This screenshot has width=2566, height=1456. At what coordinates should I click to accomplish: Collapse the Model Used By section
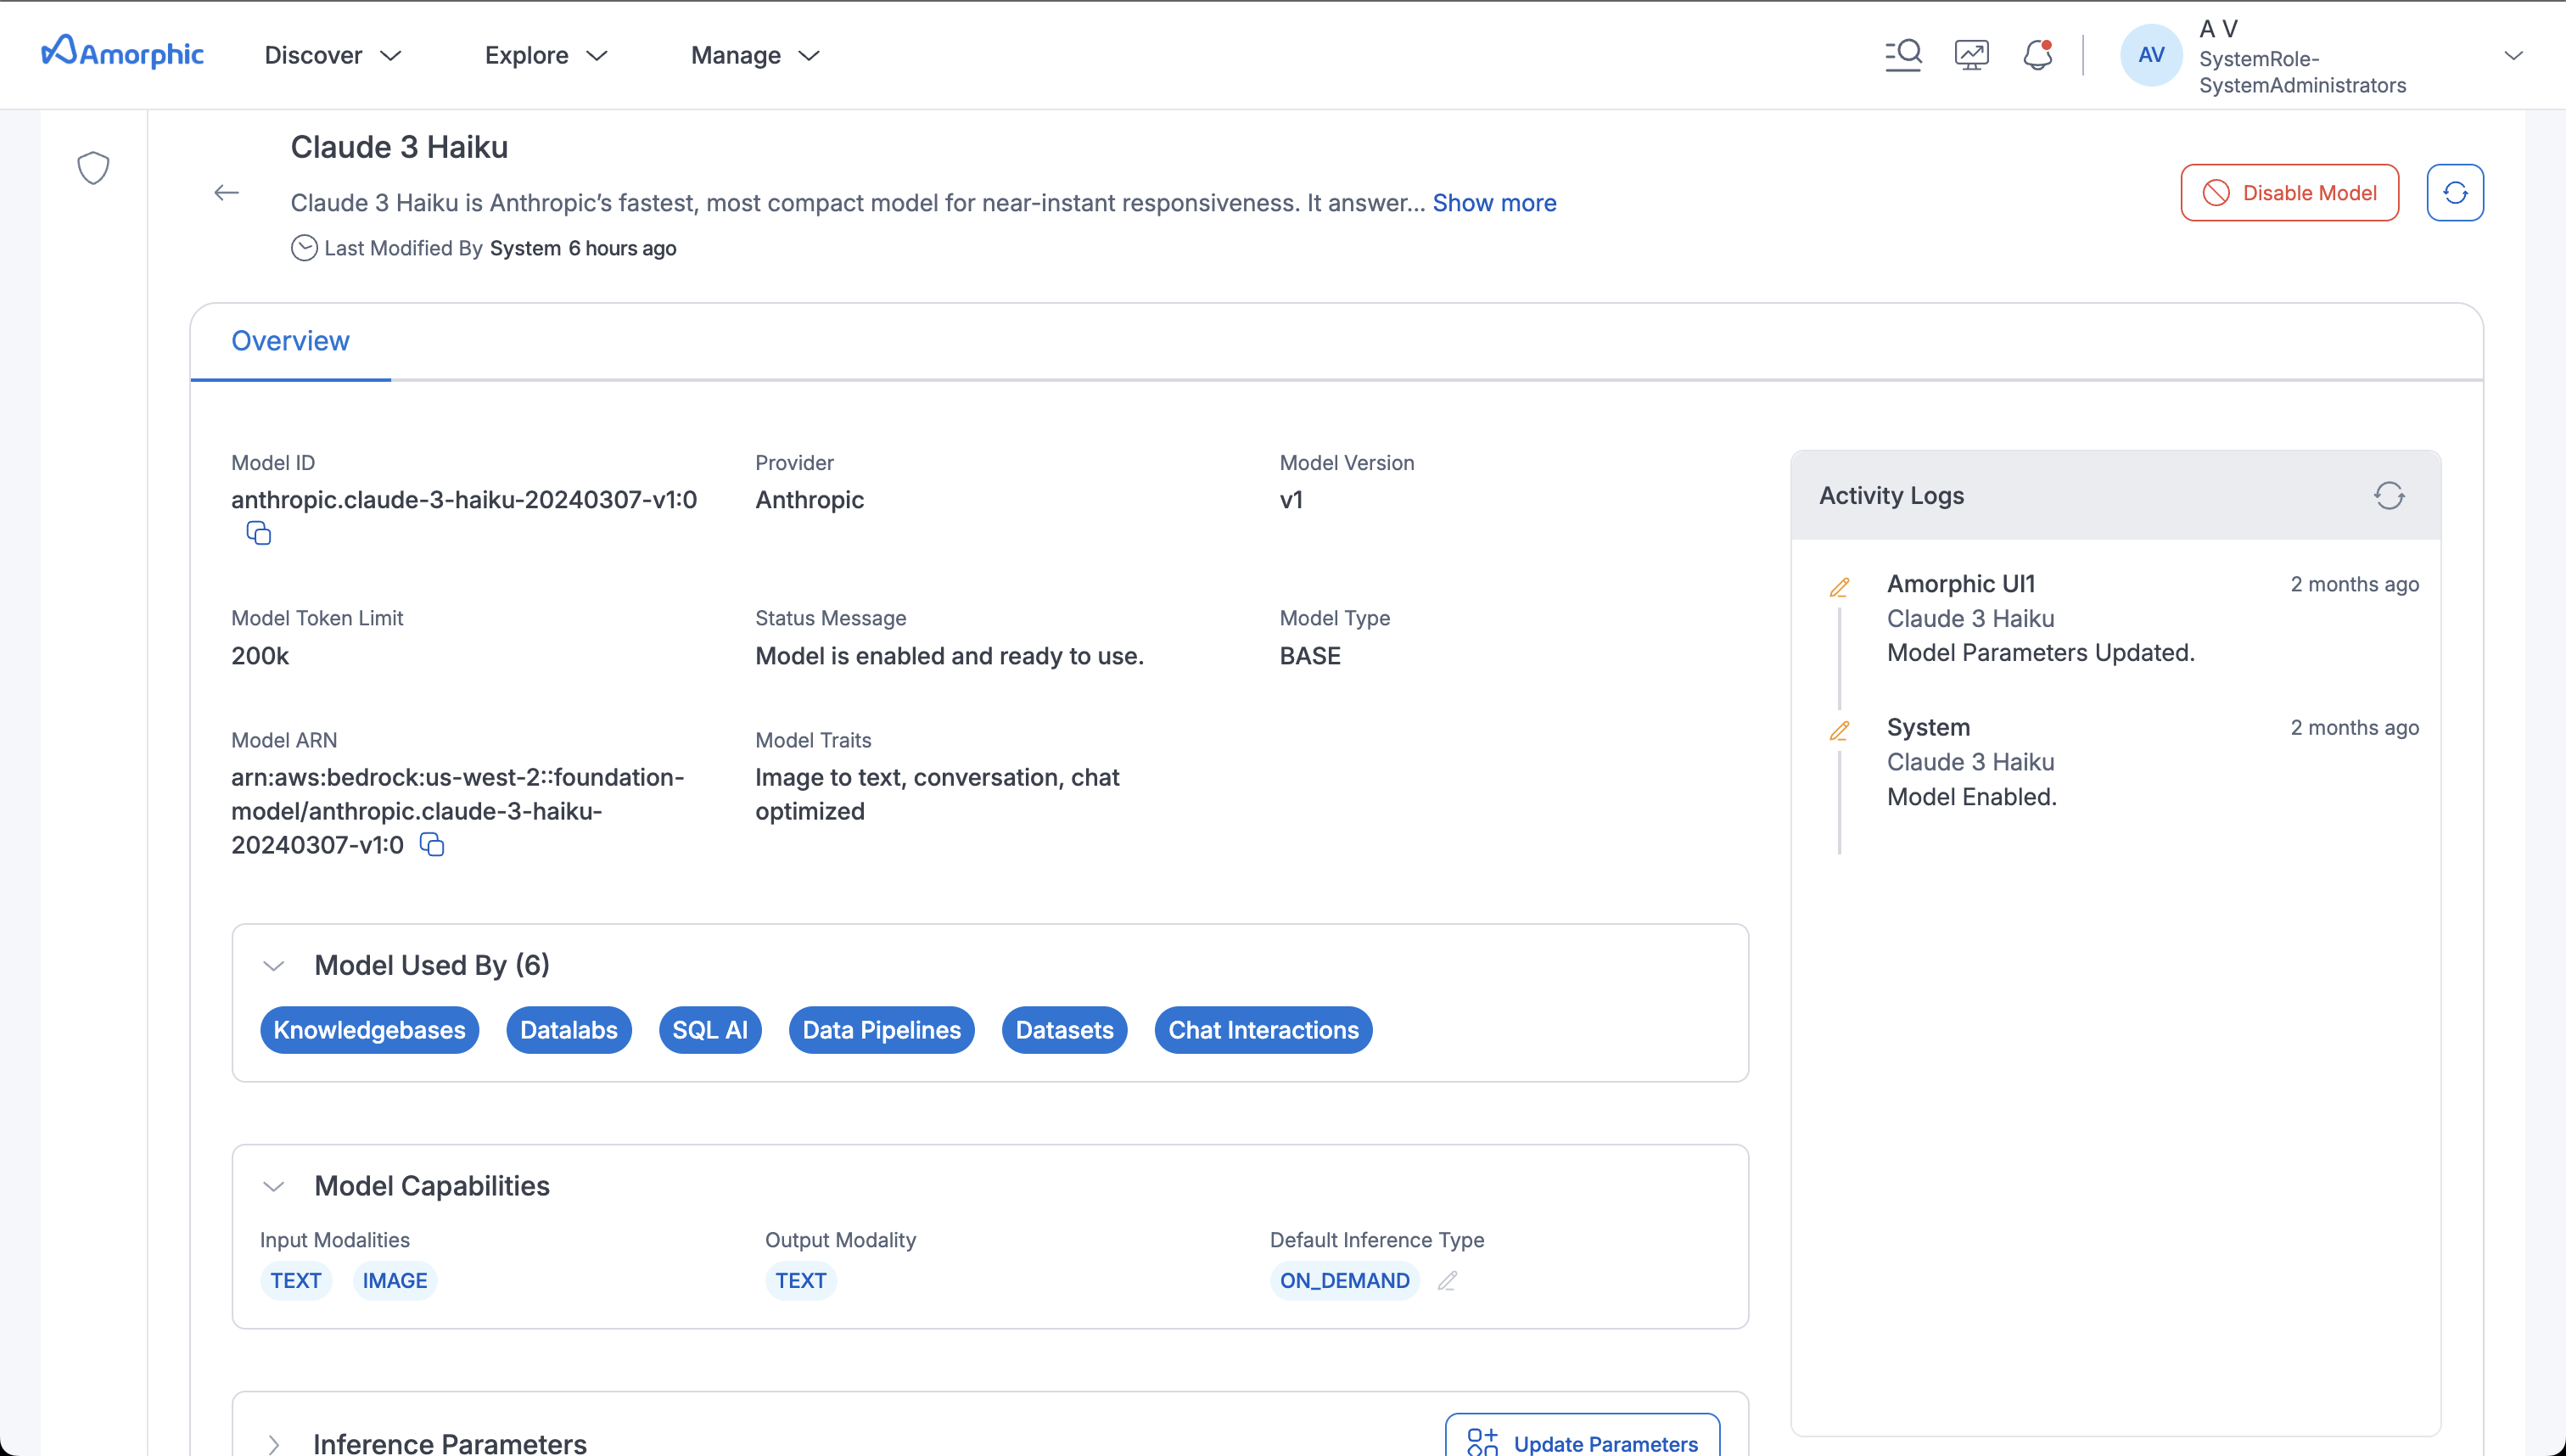coord(274,966)
